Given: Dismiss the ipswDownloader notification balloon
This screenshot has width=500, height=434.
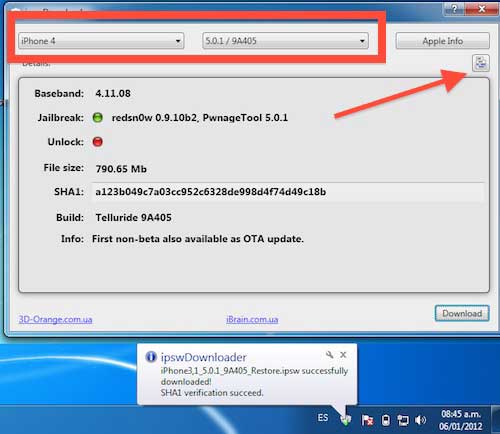Looking at the screenshot, I should click(343, 355).
